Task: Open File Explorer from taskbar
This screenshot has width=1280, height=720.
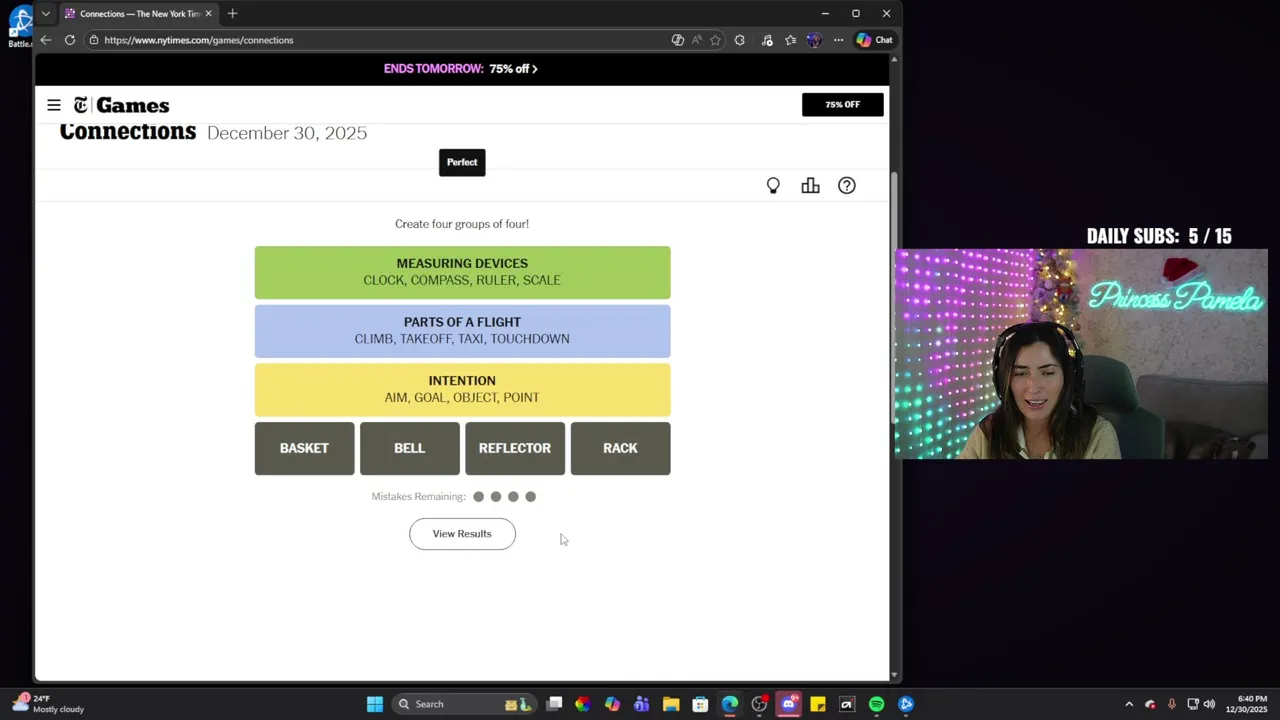Action: pos(671,704)
